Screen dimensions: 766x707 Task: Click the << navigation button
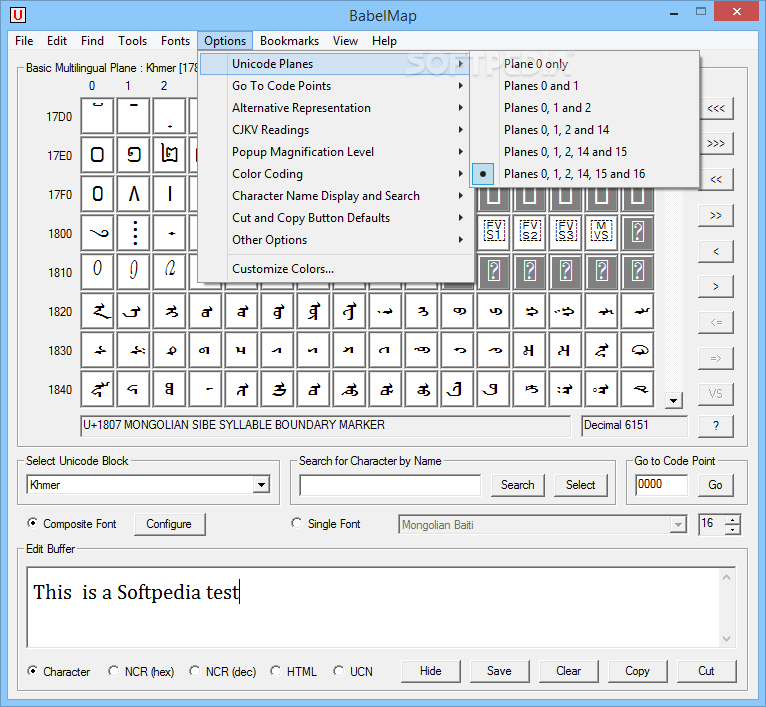pyautogui.click(x=716, y=179)
